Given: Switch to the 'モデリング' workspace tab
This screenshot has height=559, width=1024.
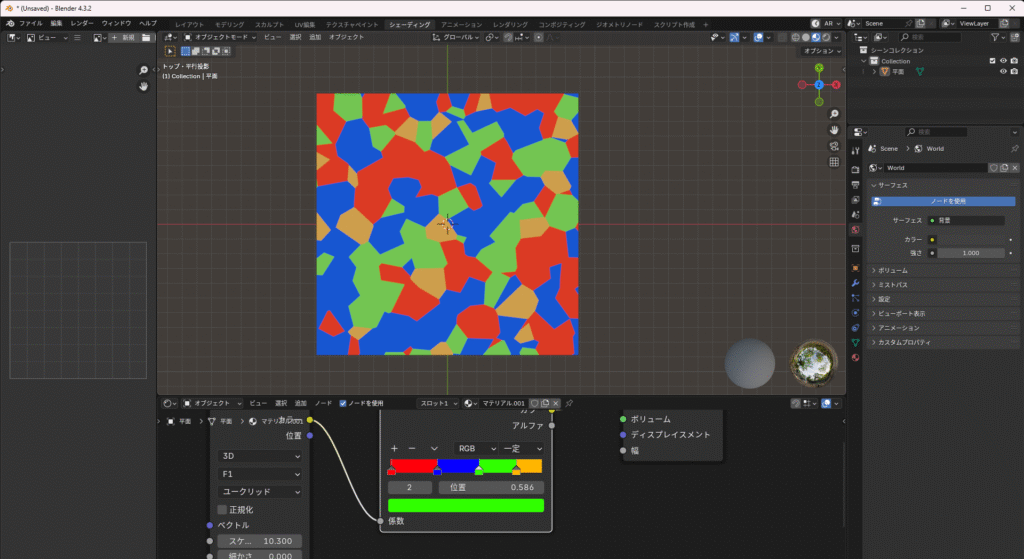Looking at the screenshot, I should [229, 25].
